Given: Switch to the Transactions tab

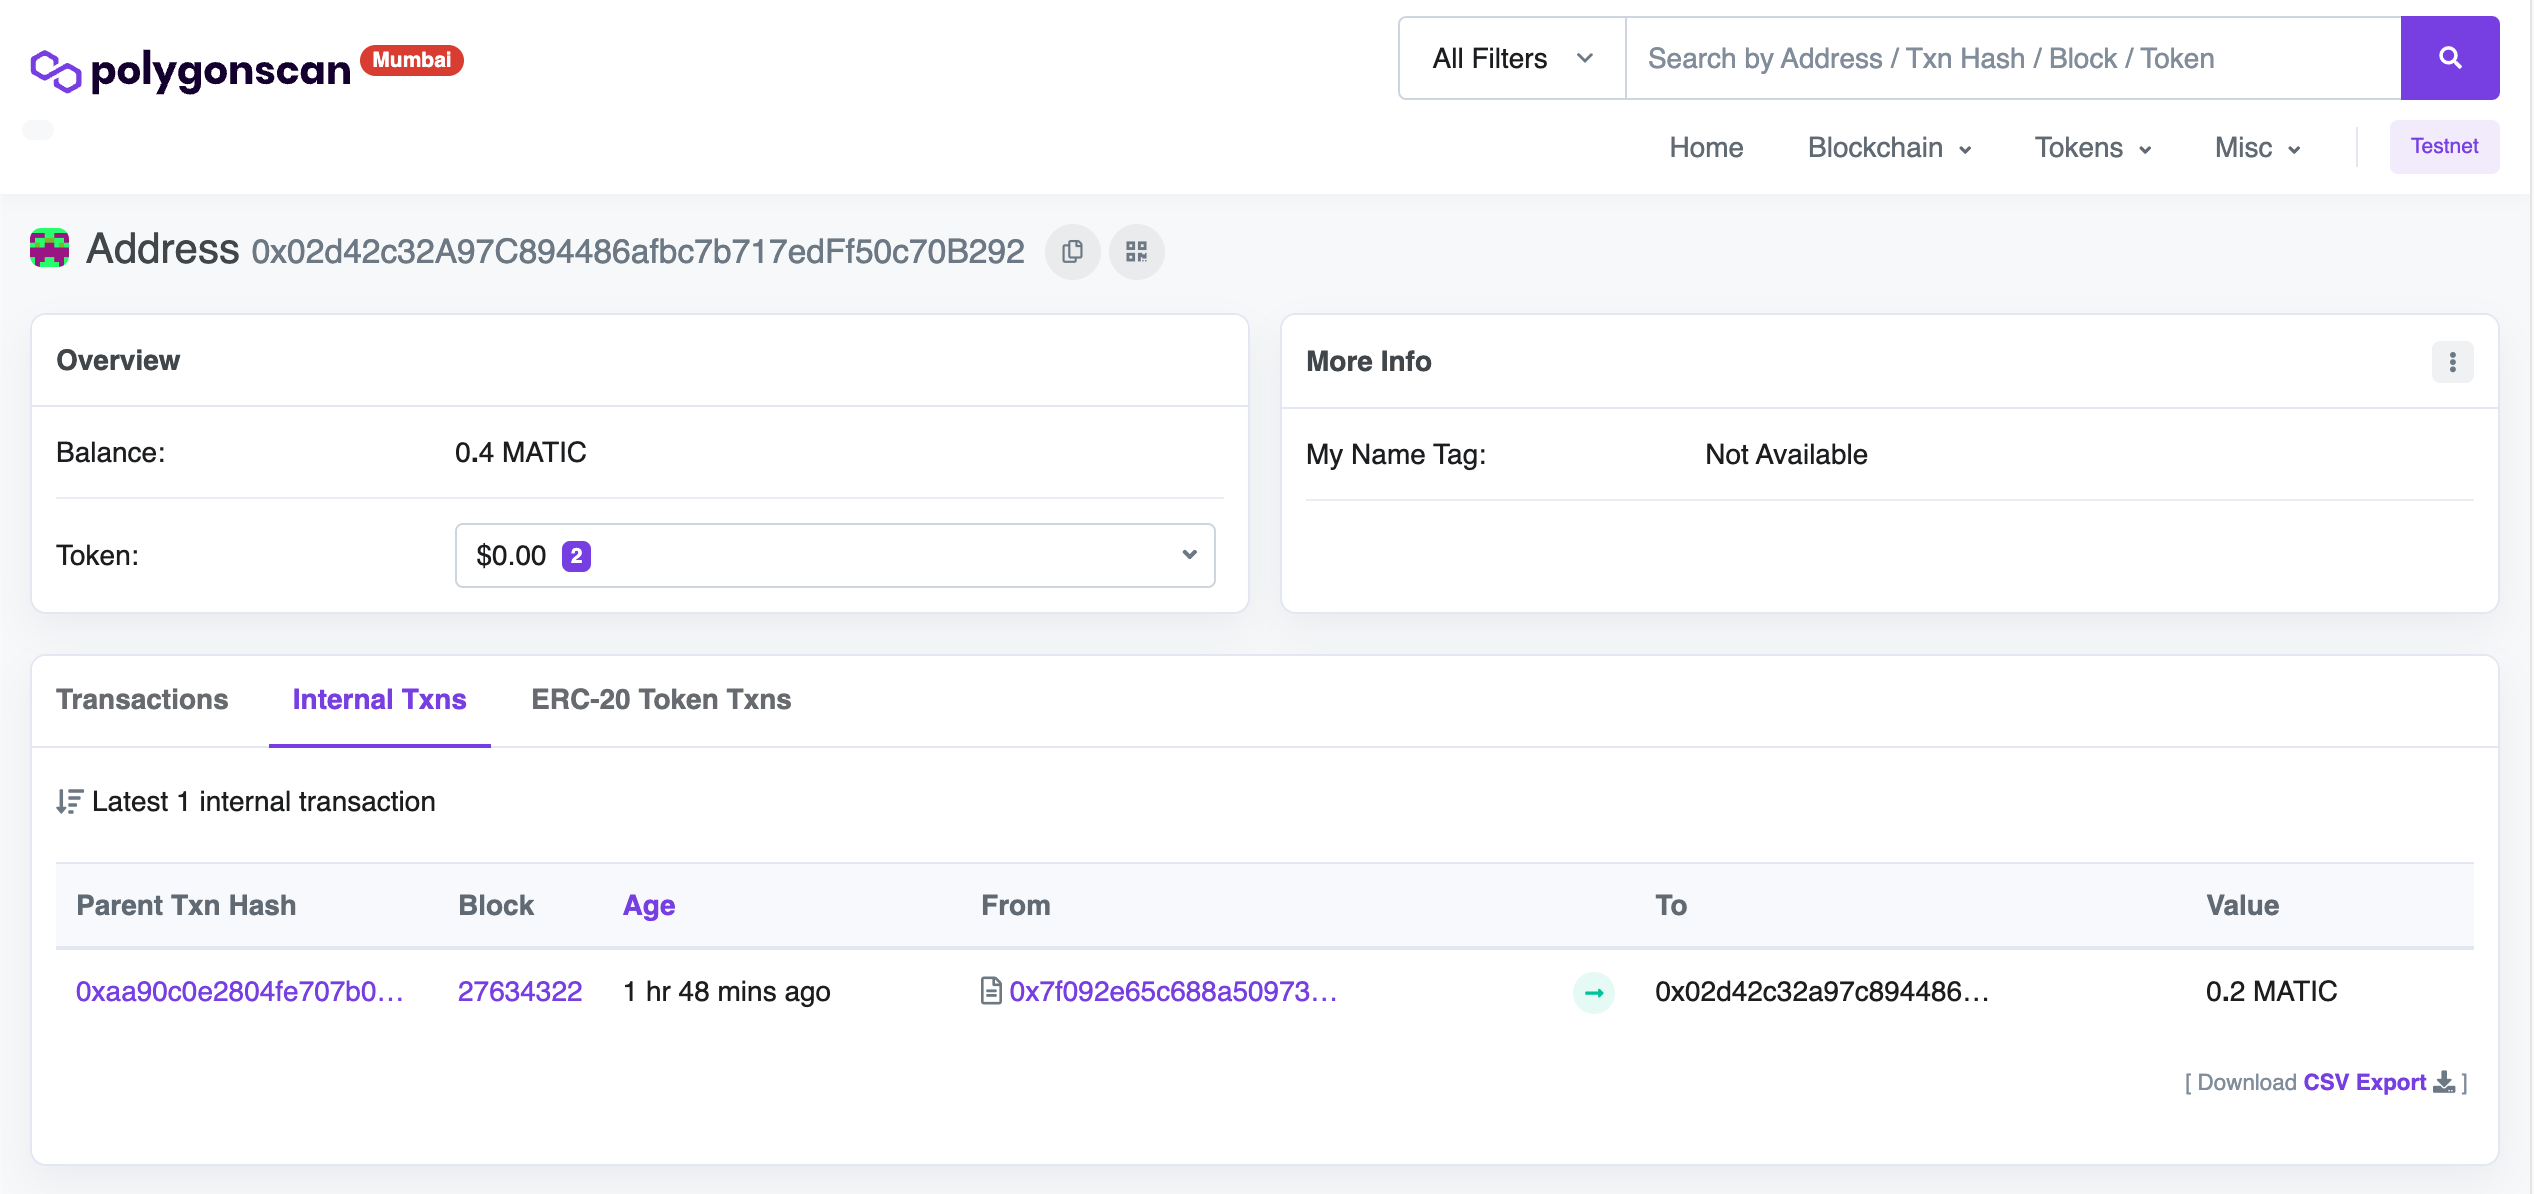Looking at the screenshot, I should [x=142, y=699].
